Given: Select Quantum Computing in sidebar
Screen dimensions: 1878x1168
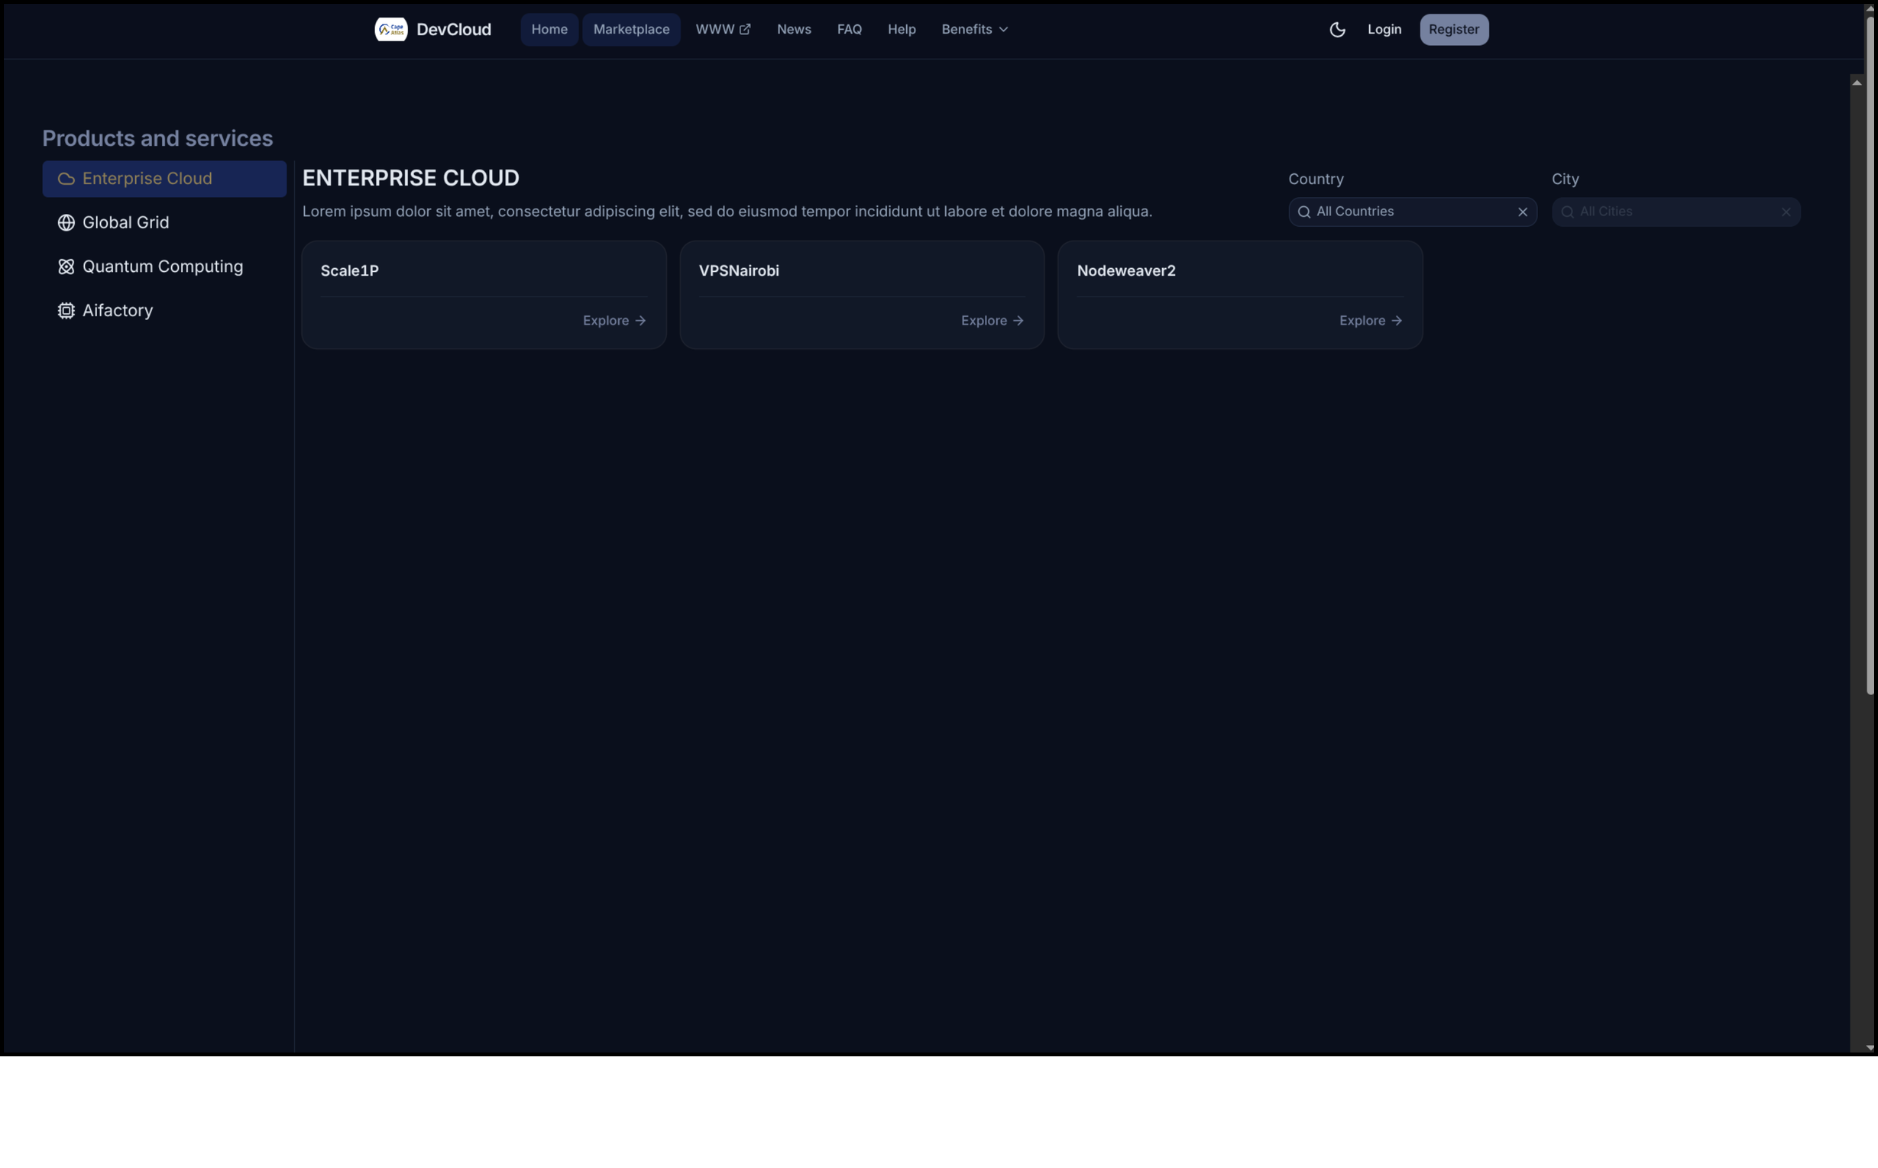Looking at the screenshot, I should [164, 267].
